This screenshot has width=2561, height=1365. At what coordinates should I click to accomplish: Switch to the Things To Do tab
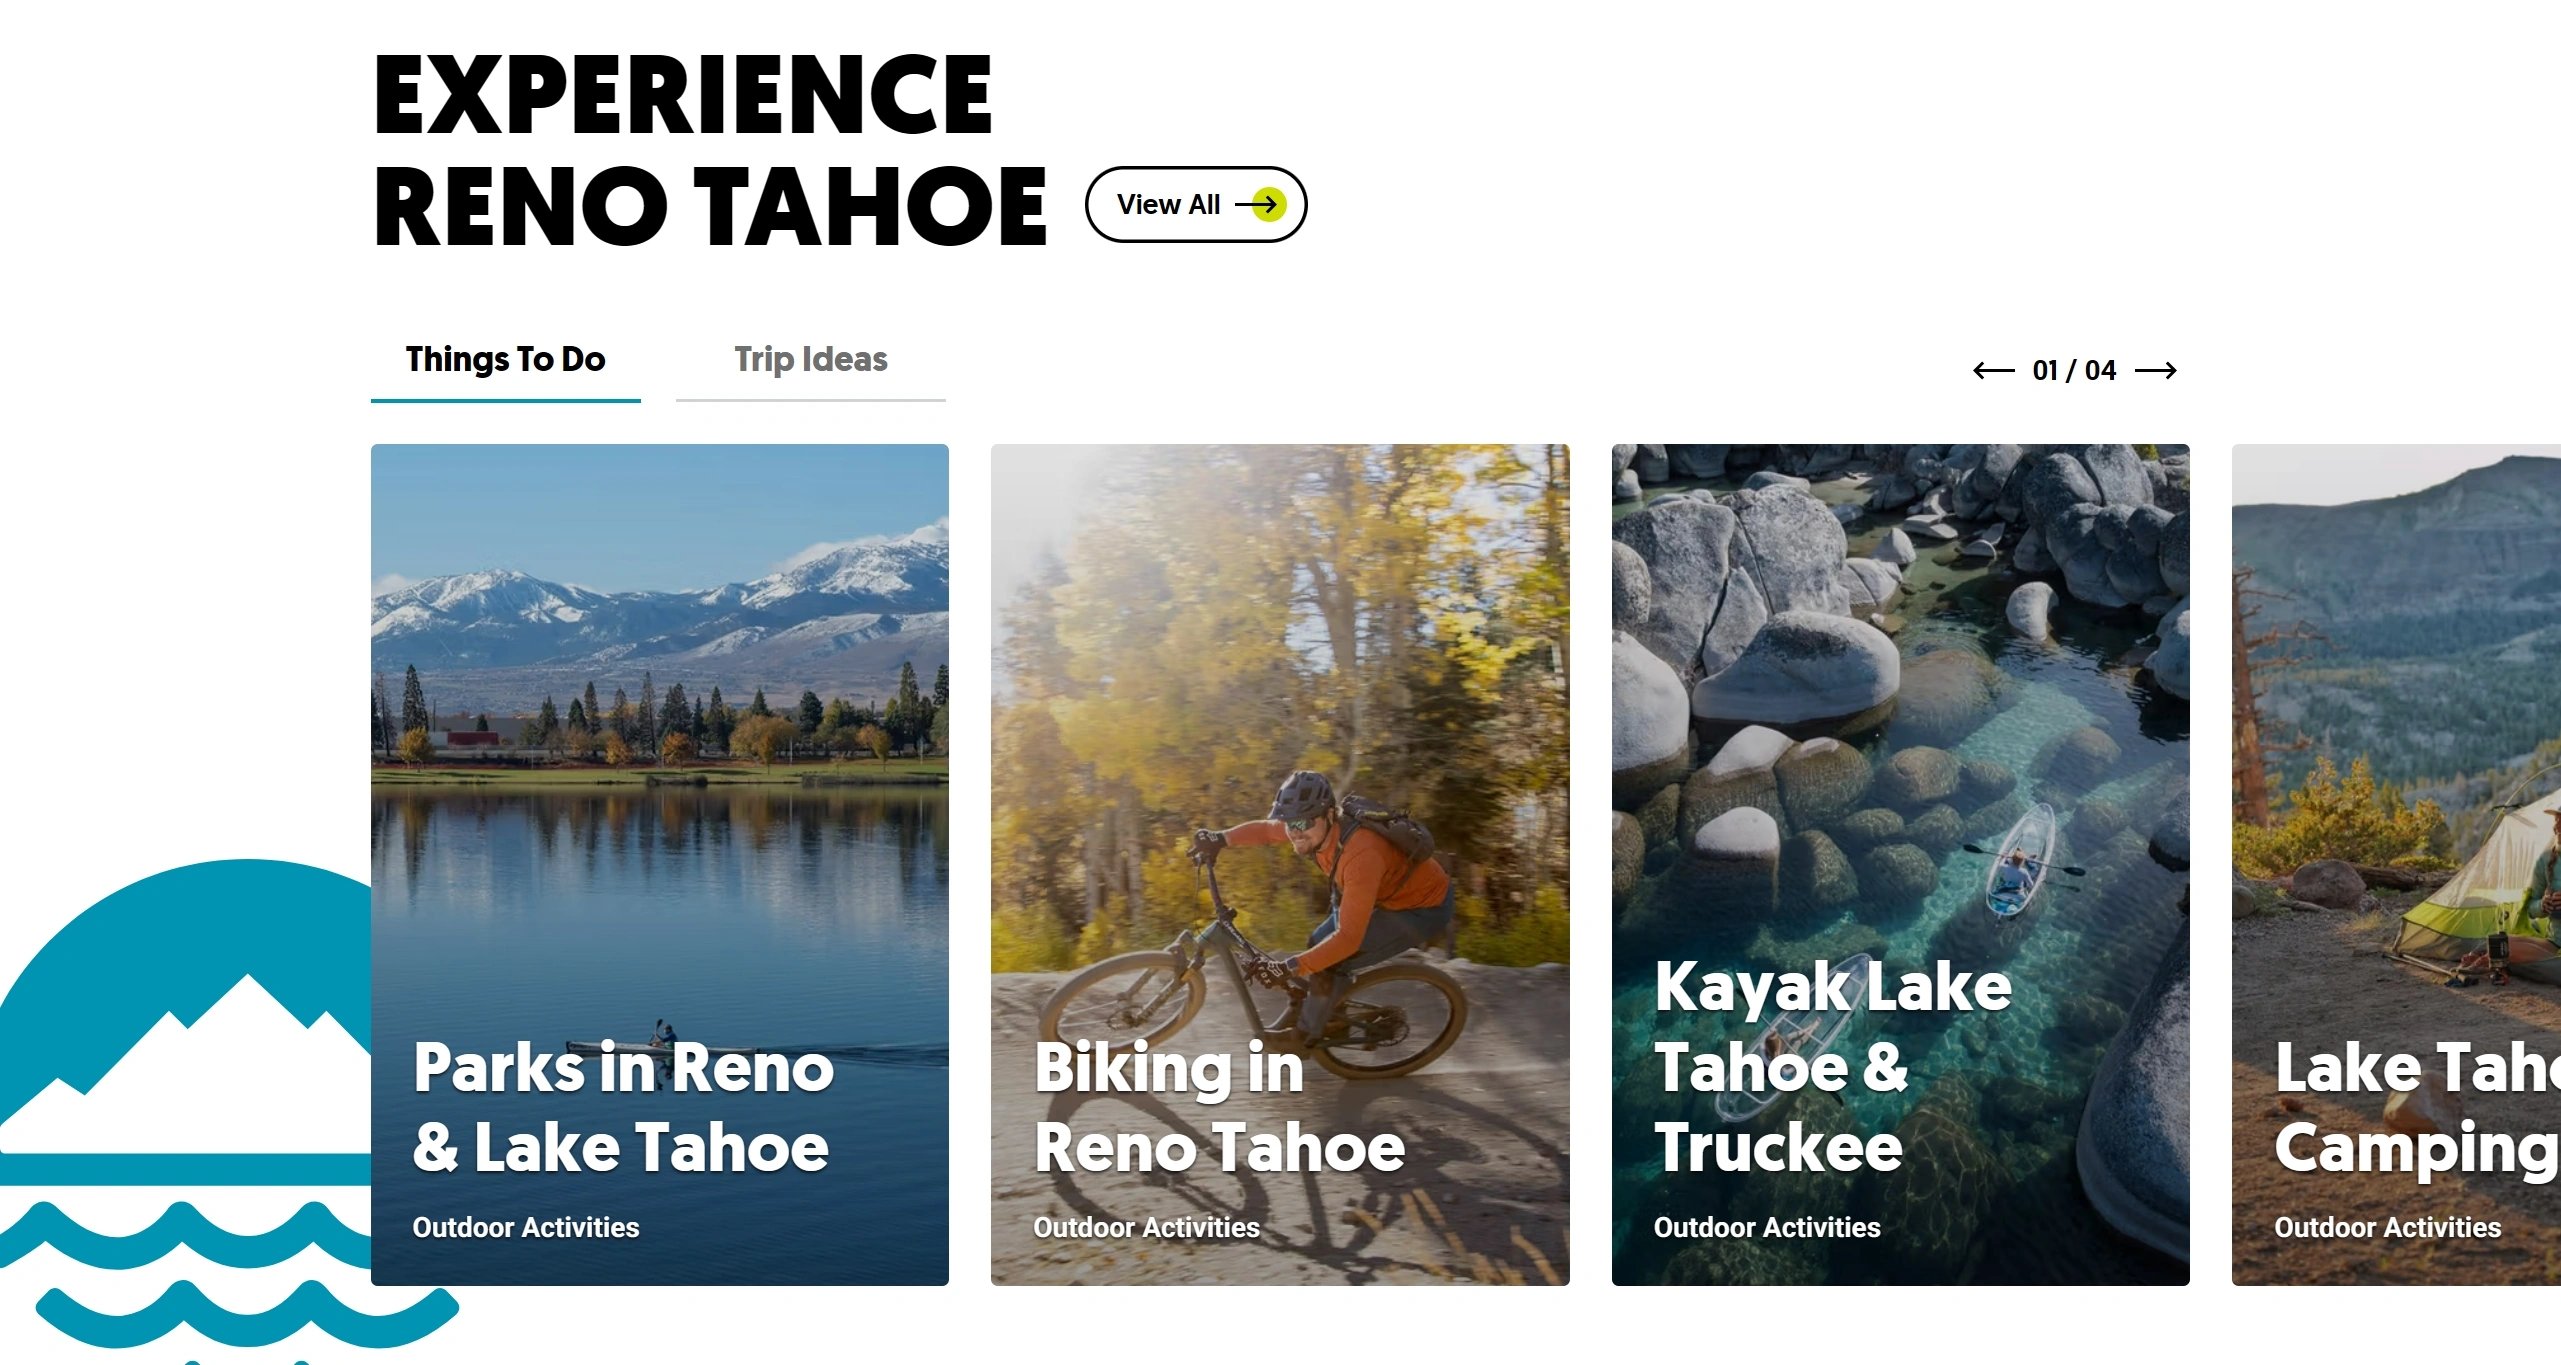click(505, 360)
